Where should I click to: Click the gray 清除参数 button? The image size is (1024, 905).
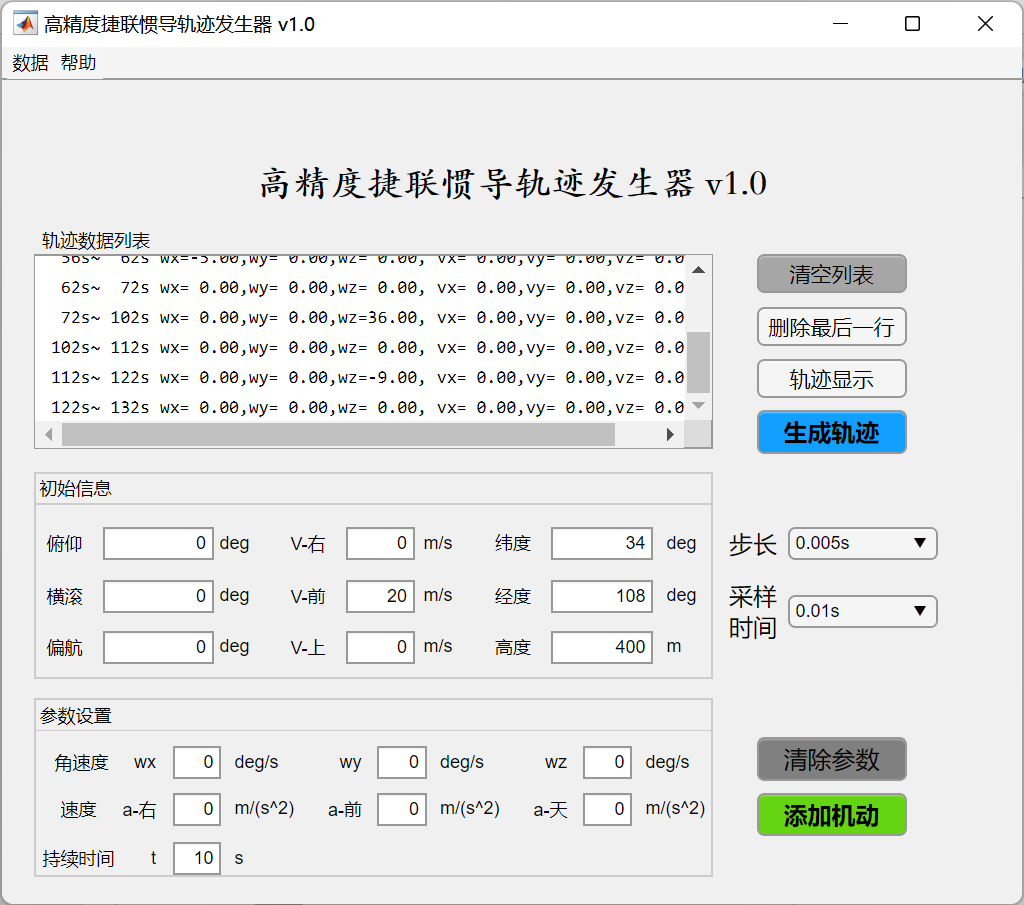[x=831, y=759]
